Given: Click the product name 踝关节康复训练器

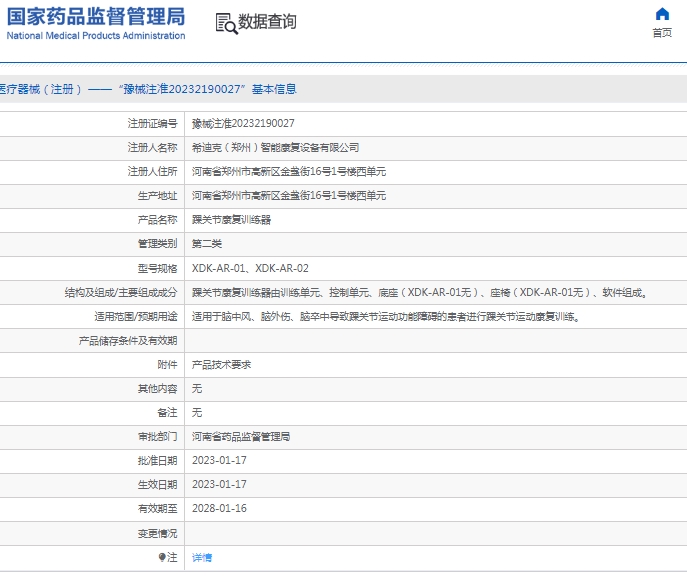Looking at the screenshot, I should point(231,220).
